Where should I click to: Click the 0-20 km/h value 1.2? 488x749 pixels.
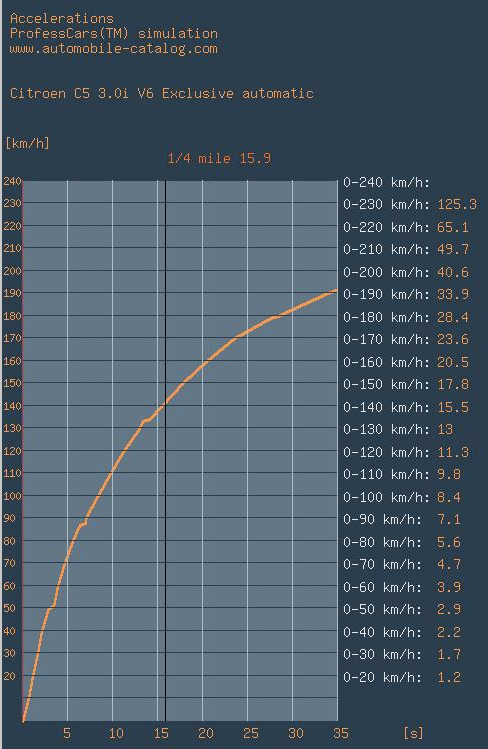click(x=449, y=677)
